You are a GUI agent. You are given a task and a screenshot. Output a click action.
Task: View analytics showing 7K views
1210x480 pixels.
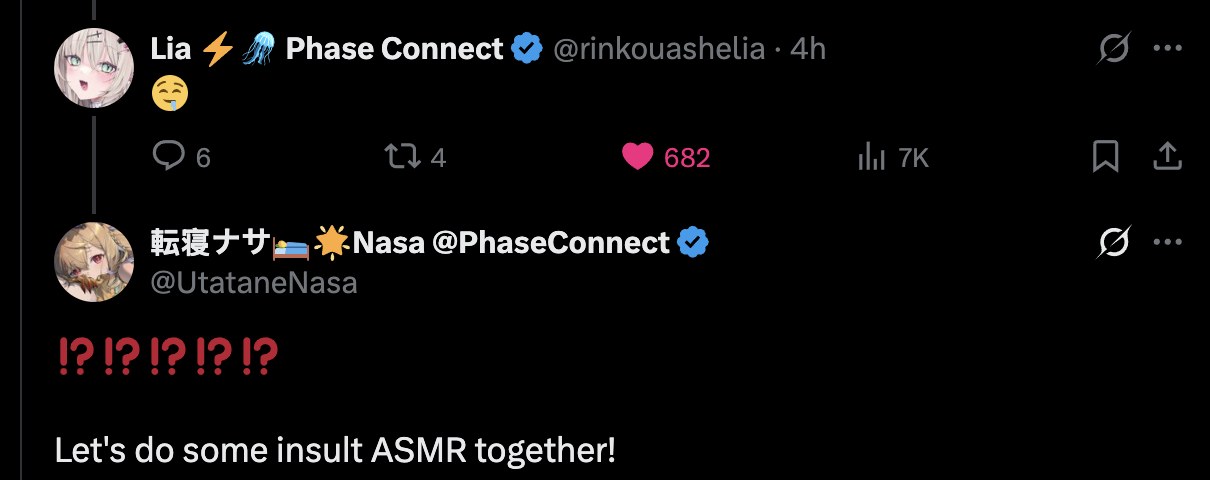tap(873, 156)
